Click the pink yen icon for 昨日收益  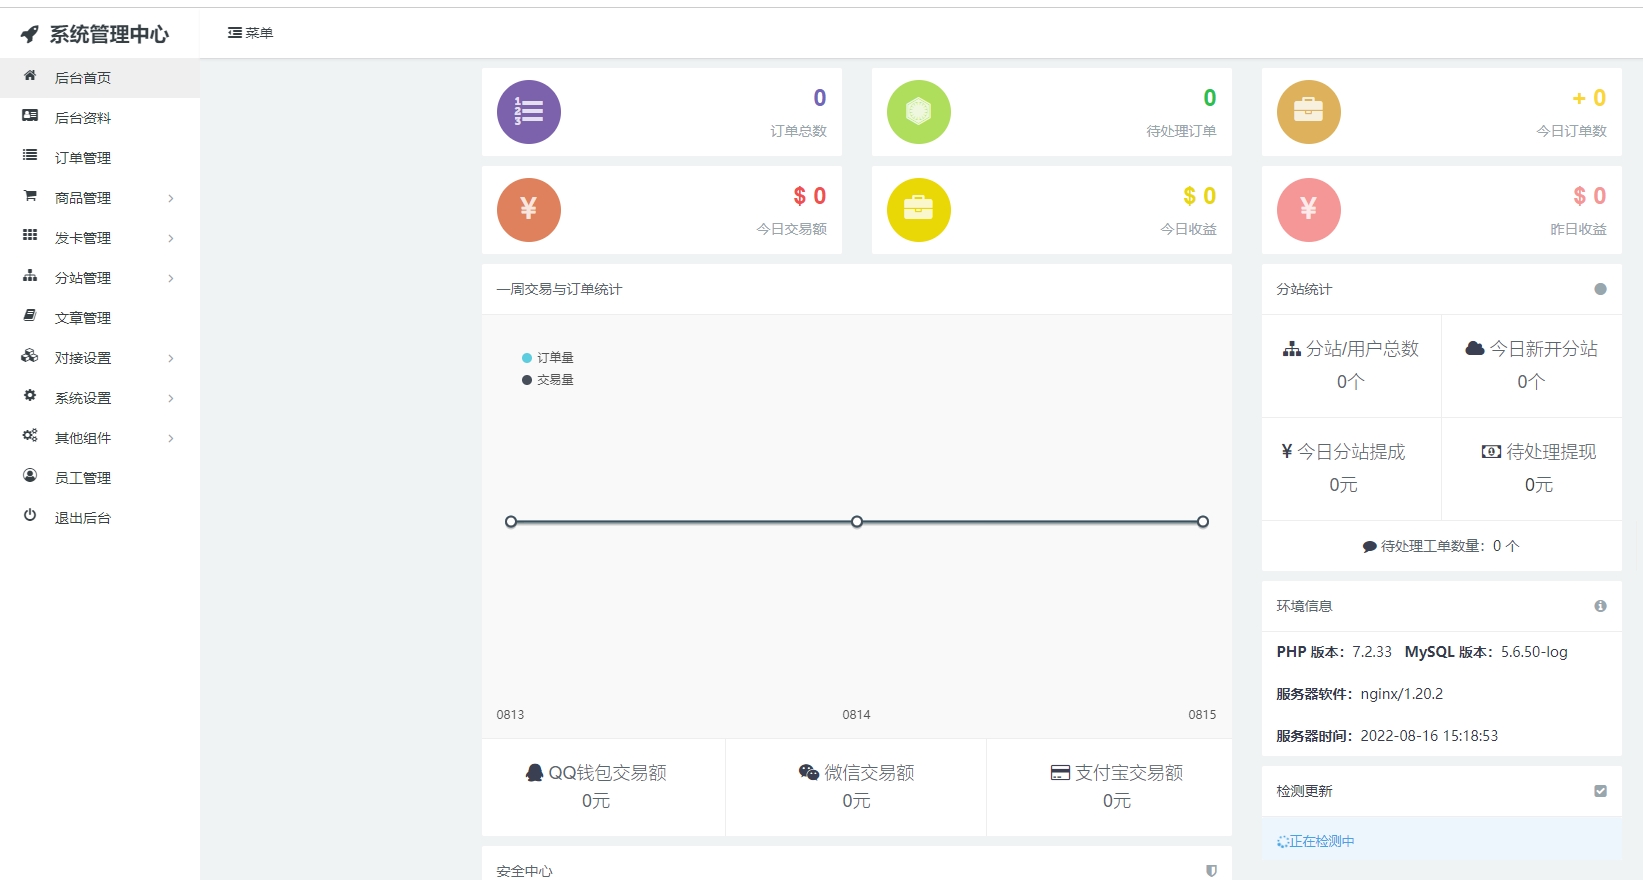tap(1309, 210)
